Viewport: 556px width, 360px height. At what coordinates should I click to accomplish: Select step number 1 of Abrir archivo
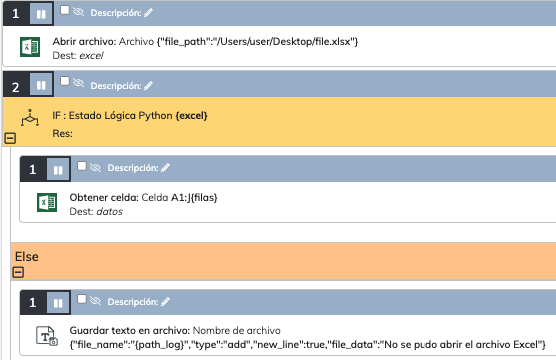(16, 14)
